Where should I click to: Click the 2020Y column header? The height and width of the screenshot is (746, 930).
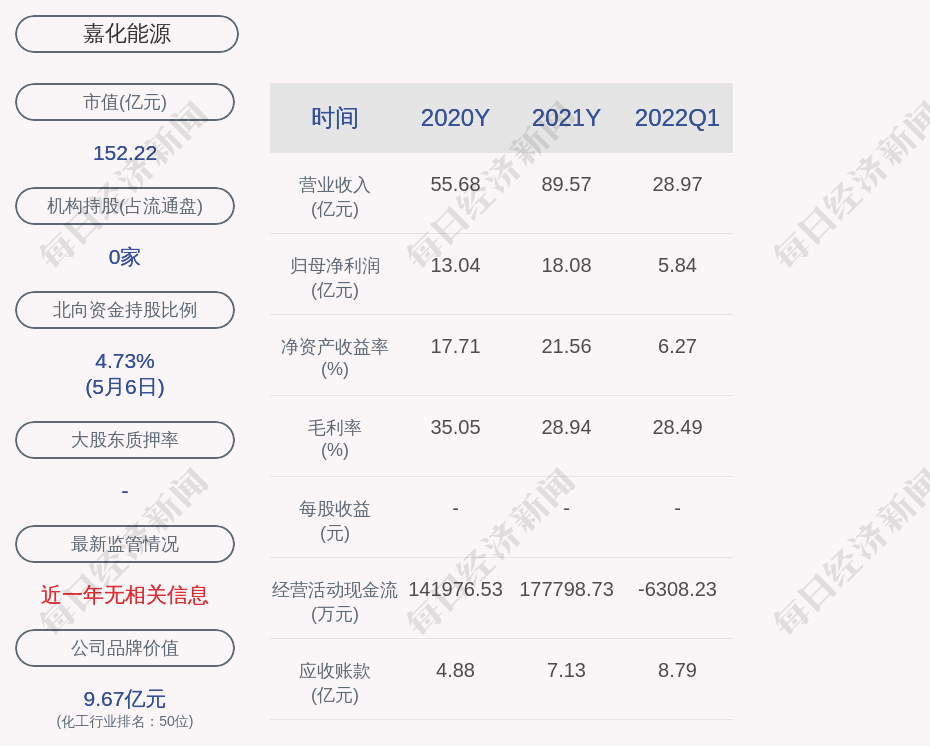(456, 118)
